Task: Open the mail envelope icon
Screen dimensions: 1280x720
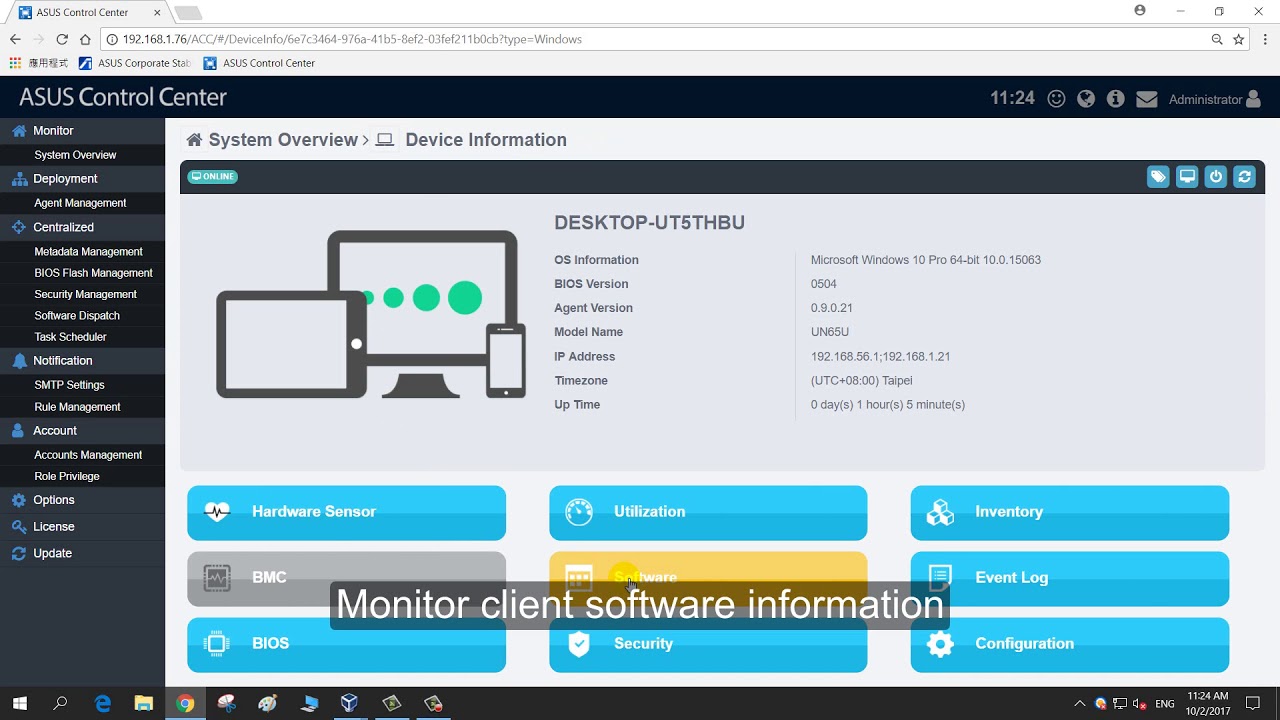Action: (1147, 99)
